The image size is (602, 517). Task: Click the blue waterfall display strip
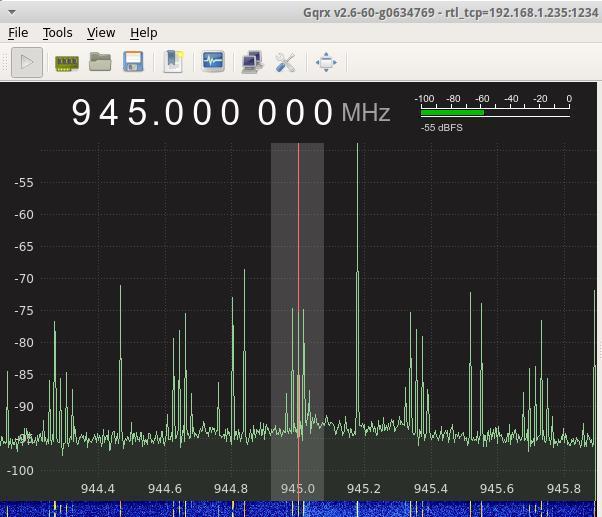(x=300, y=509)
